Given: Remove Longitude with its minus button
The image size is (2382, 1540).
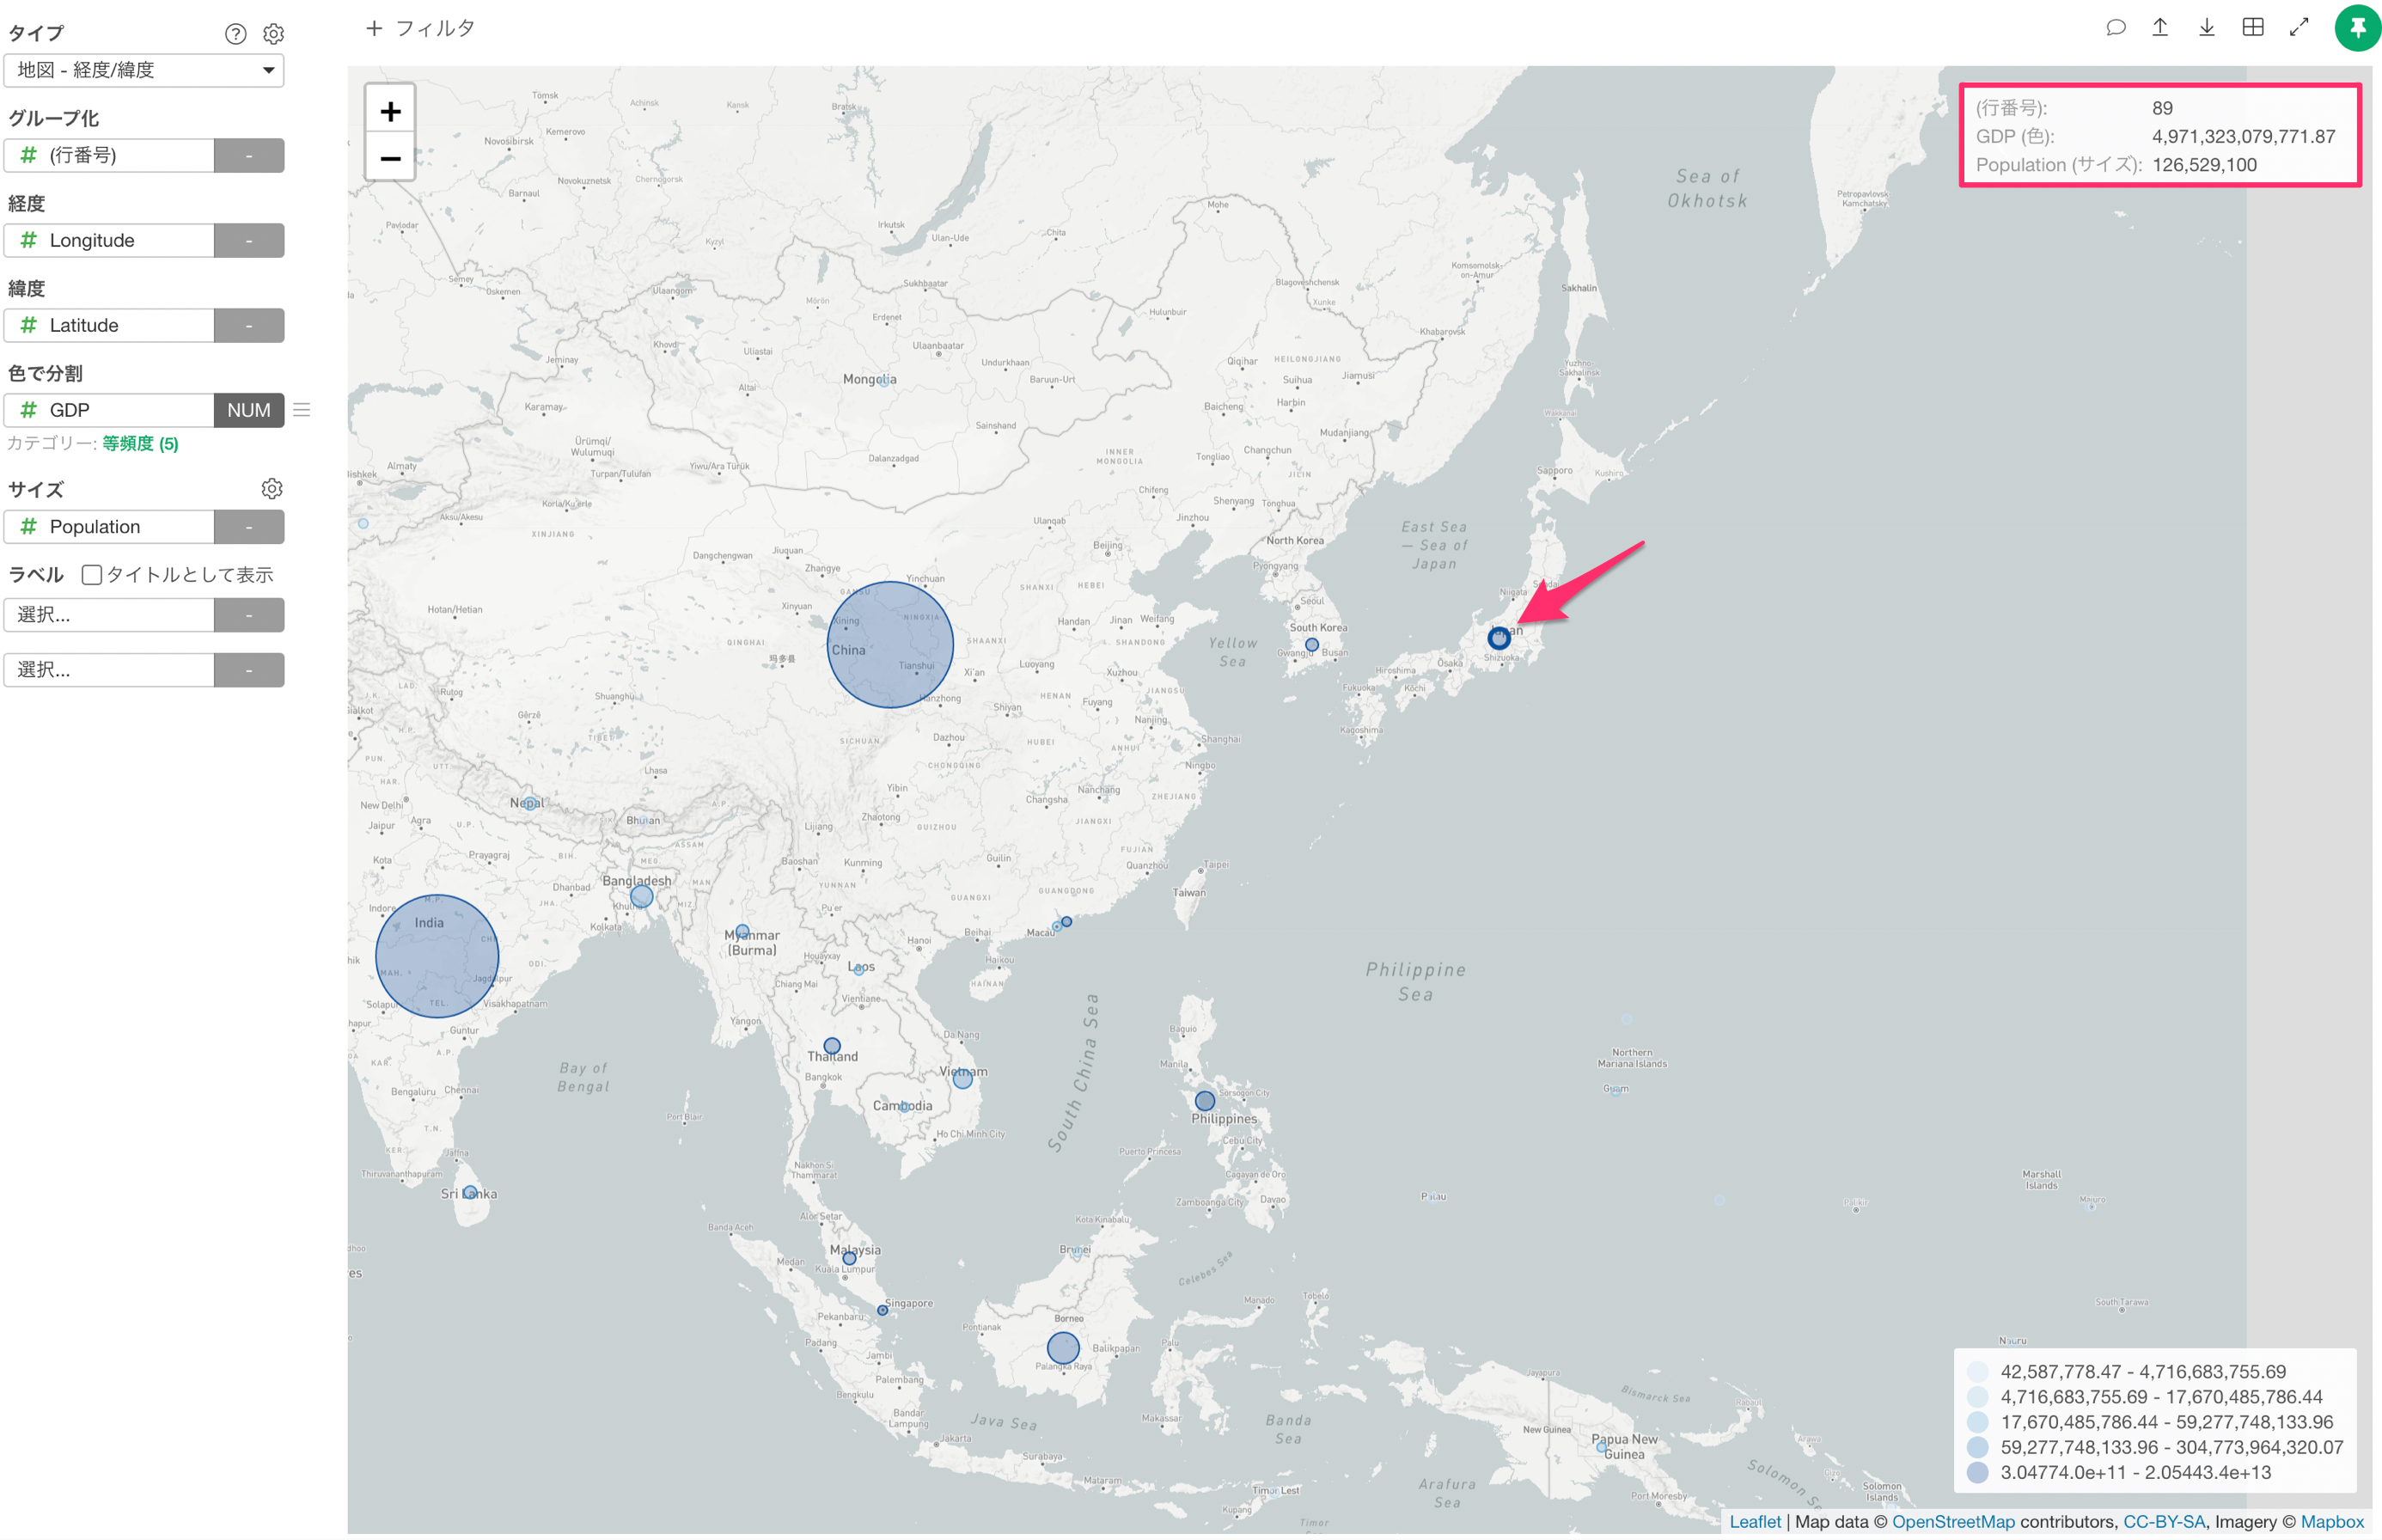Looking at the screenshot, I should coord(249,240).
